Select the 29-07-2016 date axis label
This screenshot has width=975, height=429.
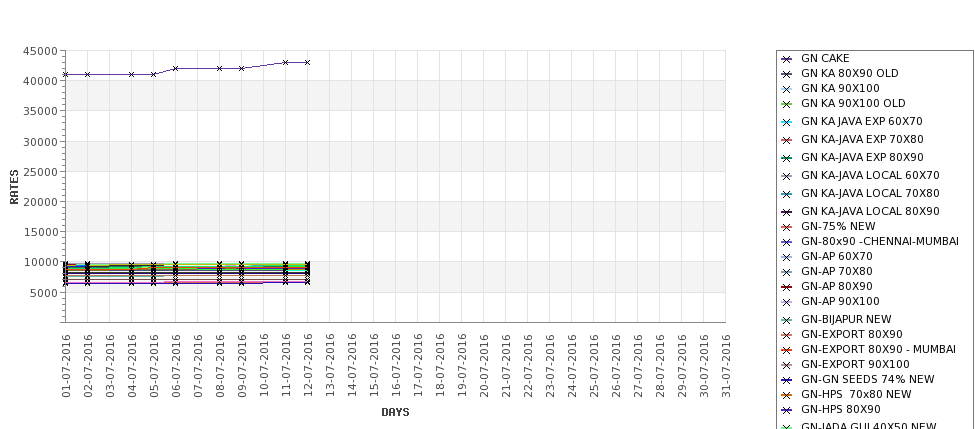coord(682,366)
